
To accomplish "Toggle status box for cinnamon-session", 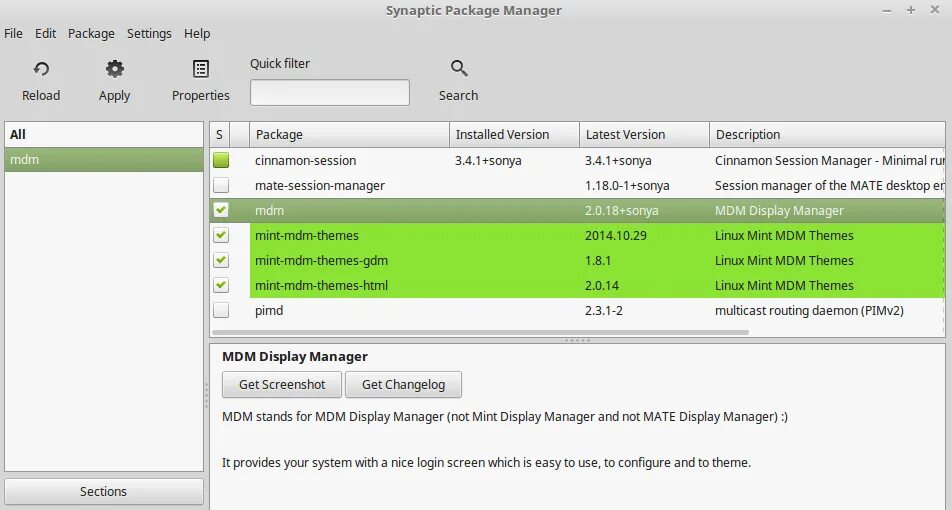I will click(221, 160).
